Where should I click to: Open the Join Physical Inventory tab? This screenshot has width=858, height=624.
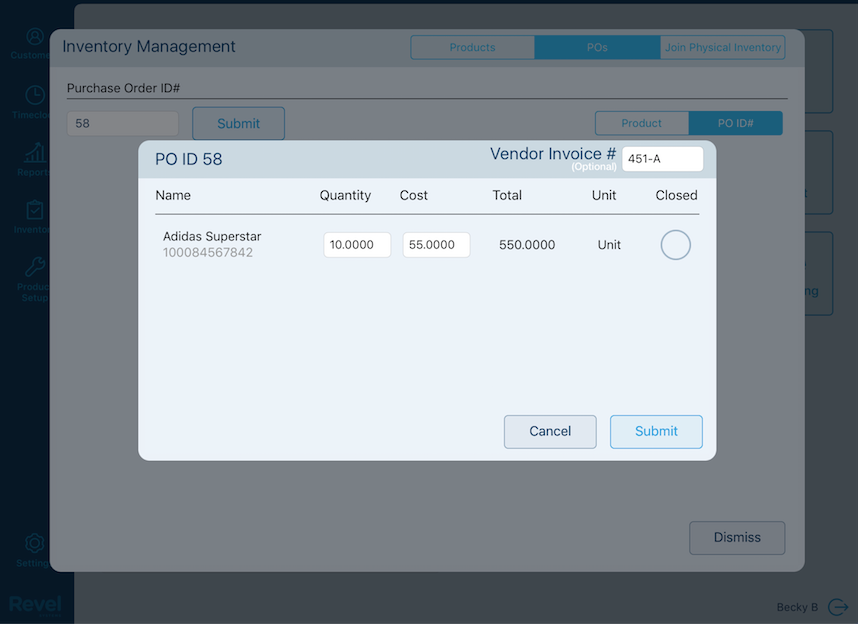(722, 47)
